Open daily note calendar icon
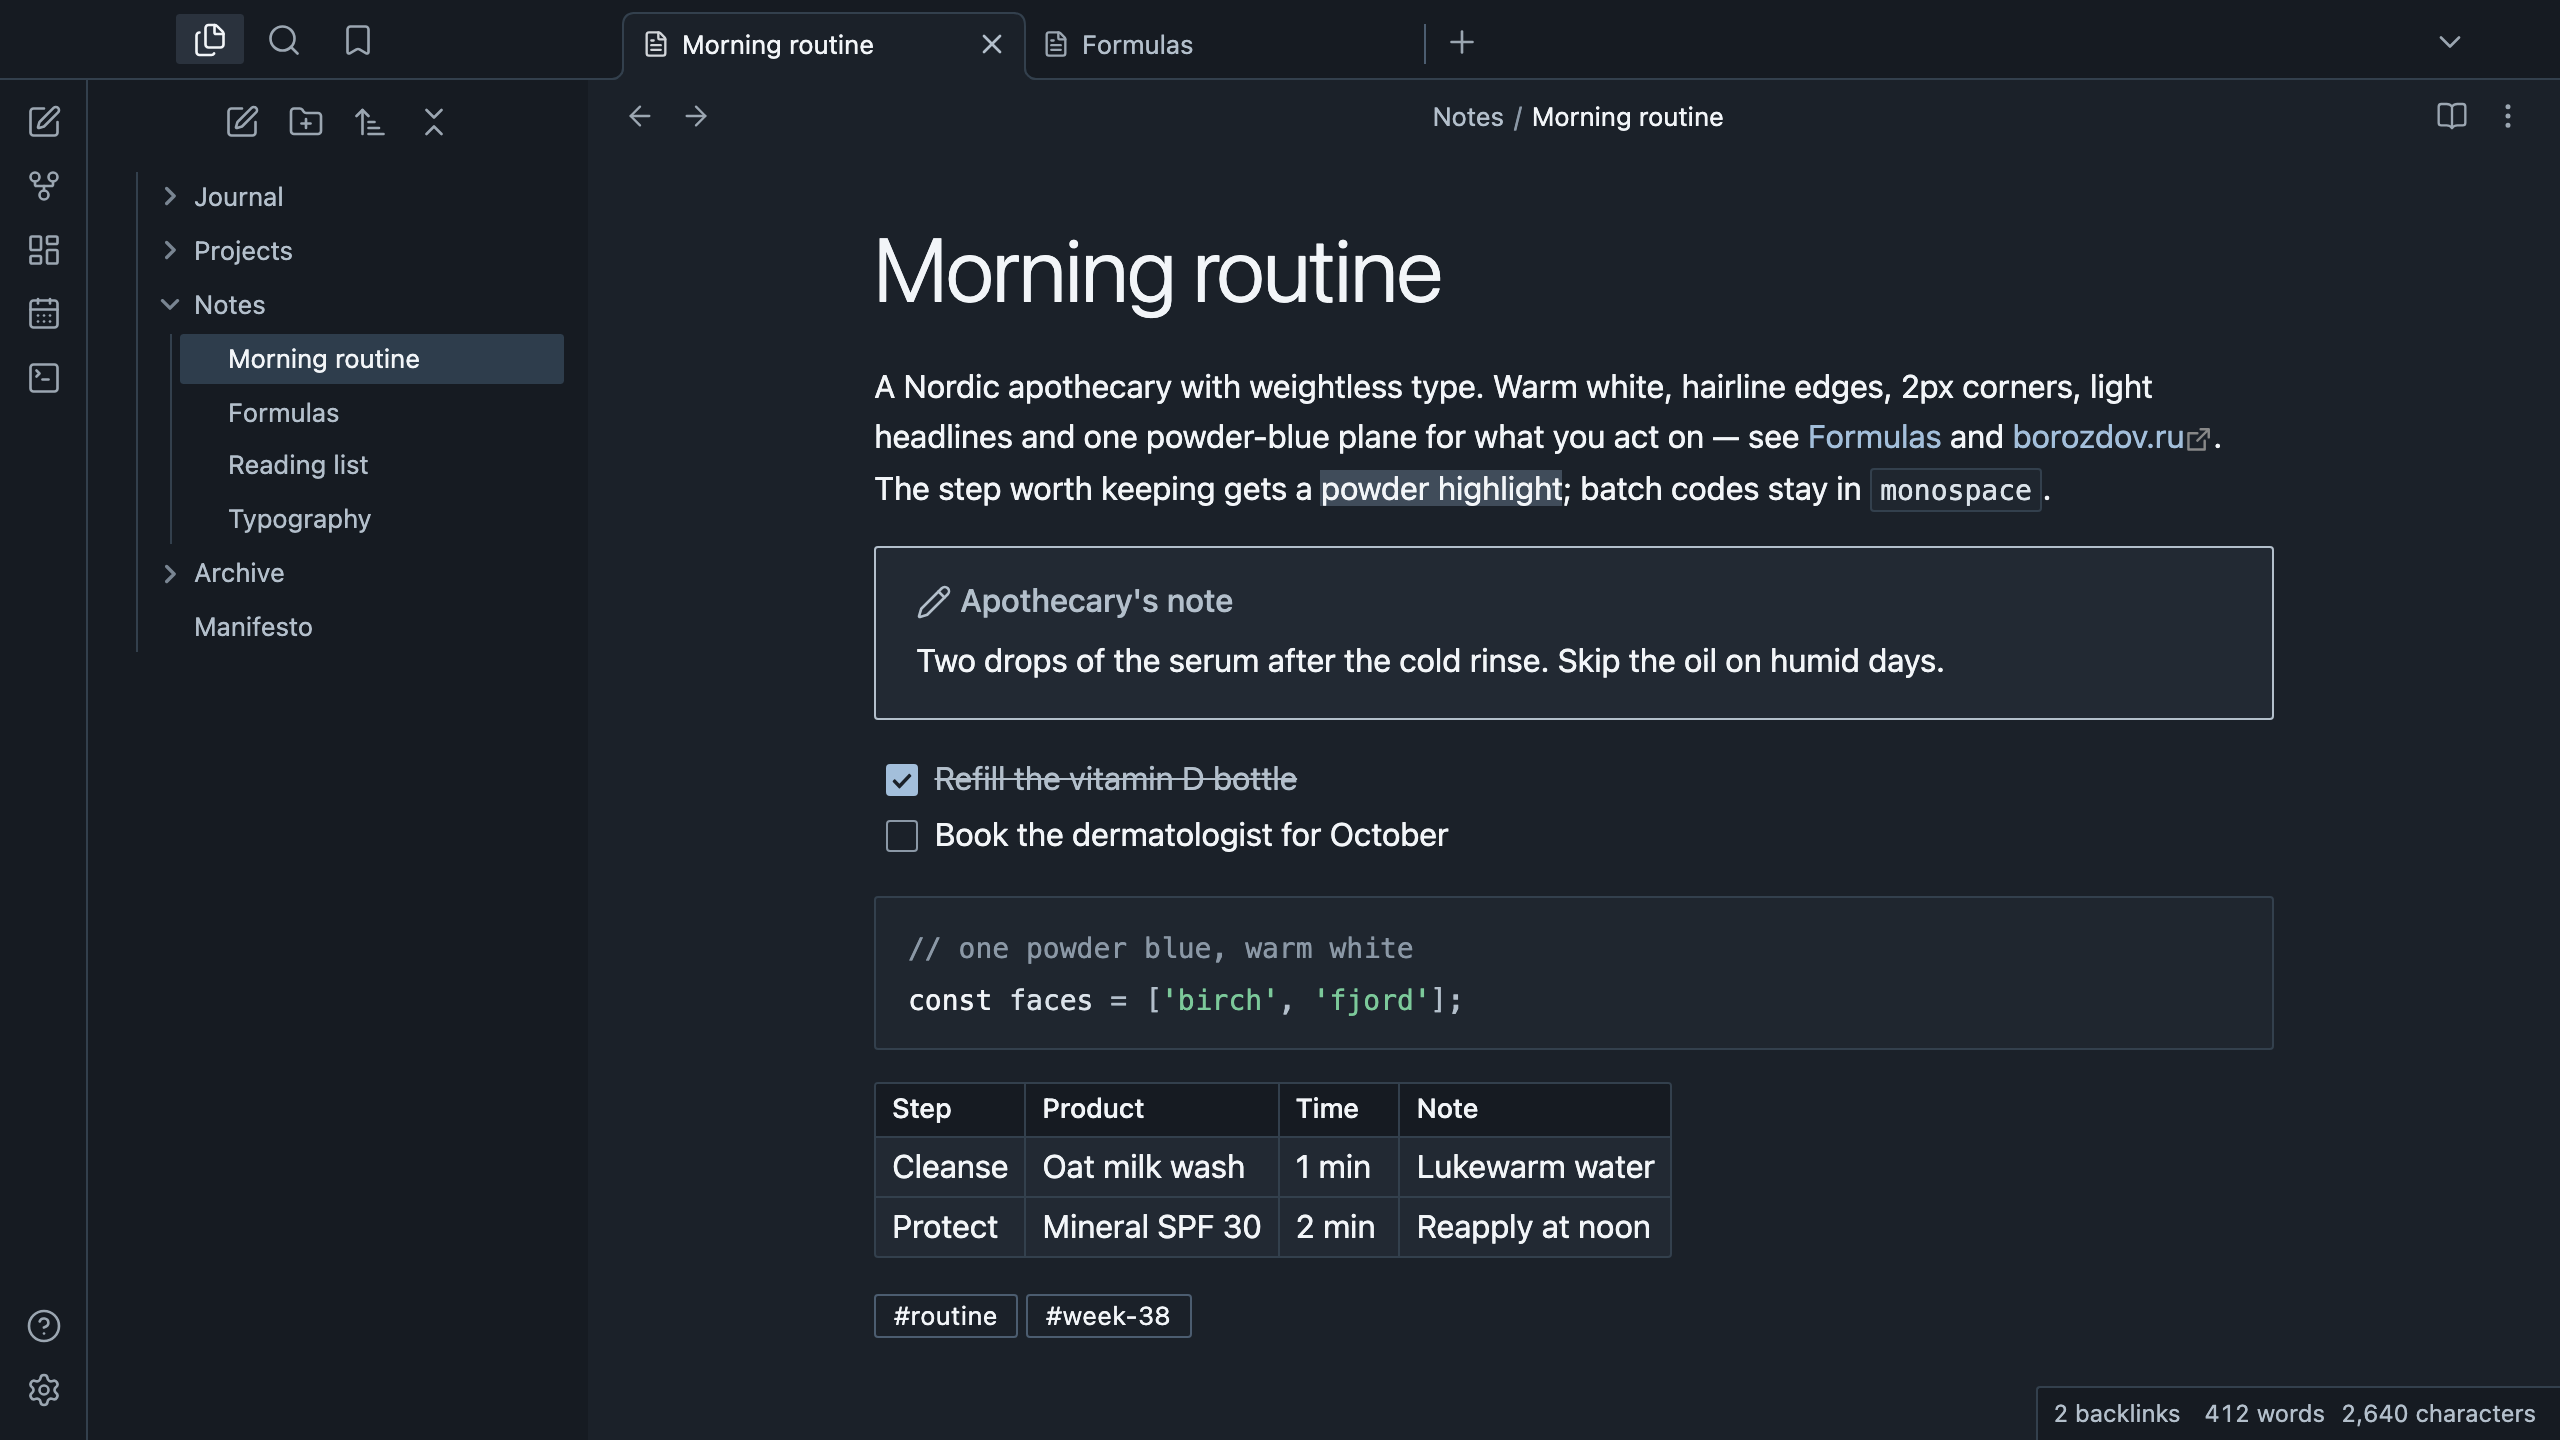Viewport: 2560px width, 1440px height. click(44, 314)
